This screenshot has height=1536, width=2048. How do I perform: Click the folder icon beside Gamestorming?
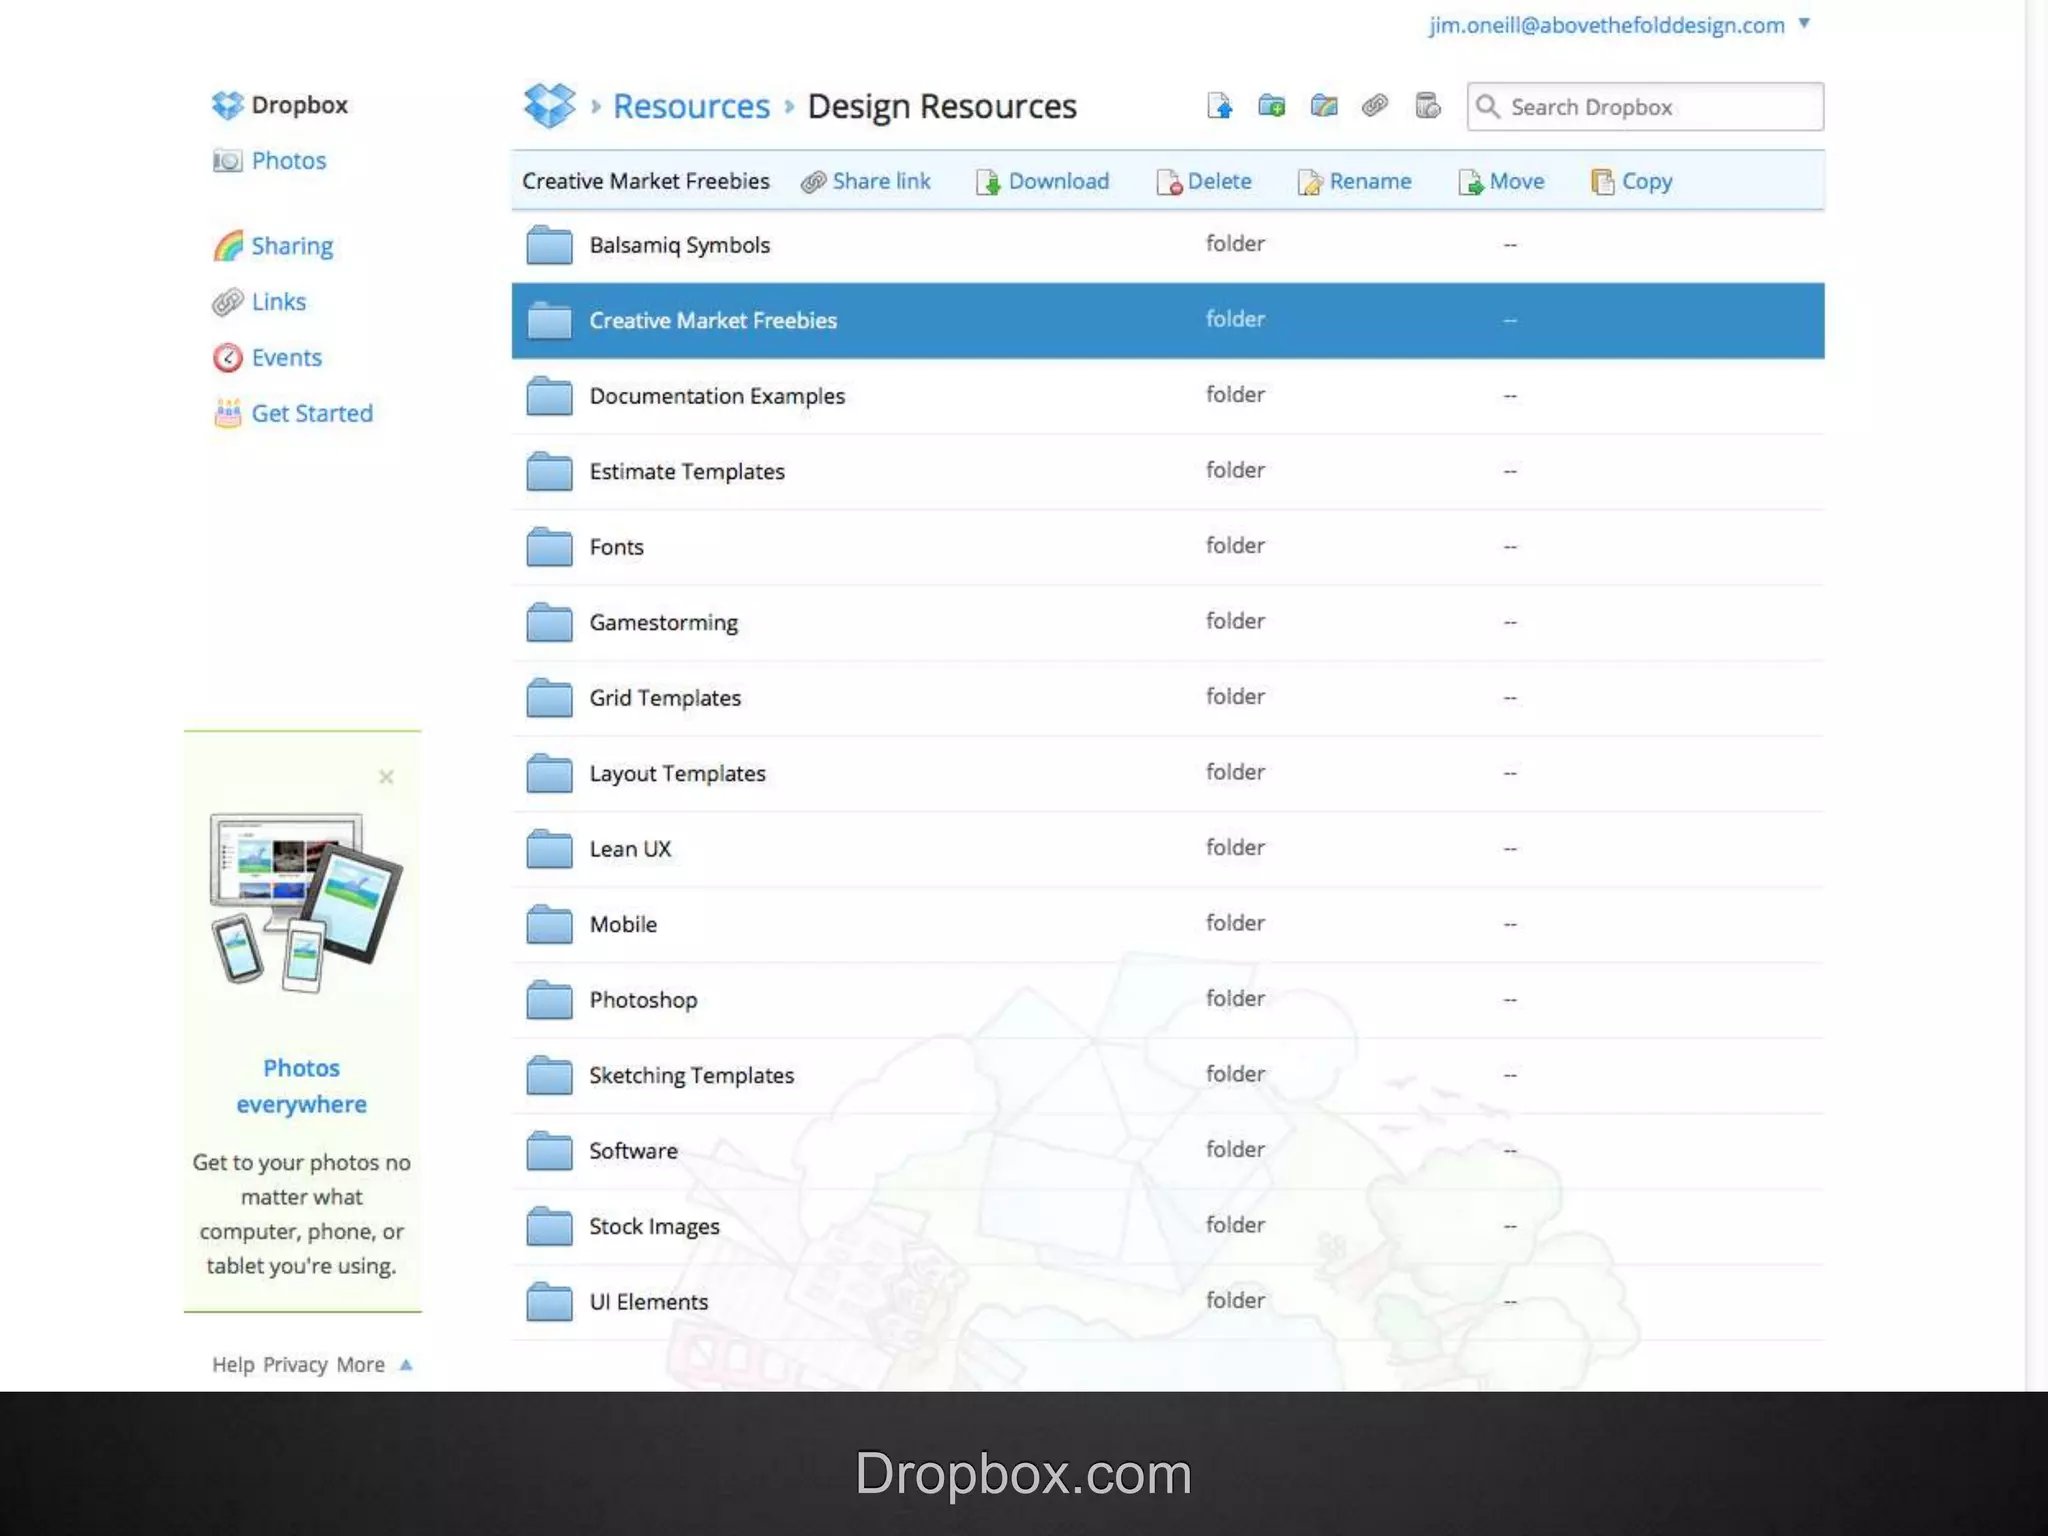[x=549, y=622]
